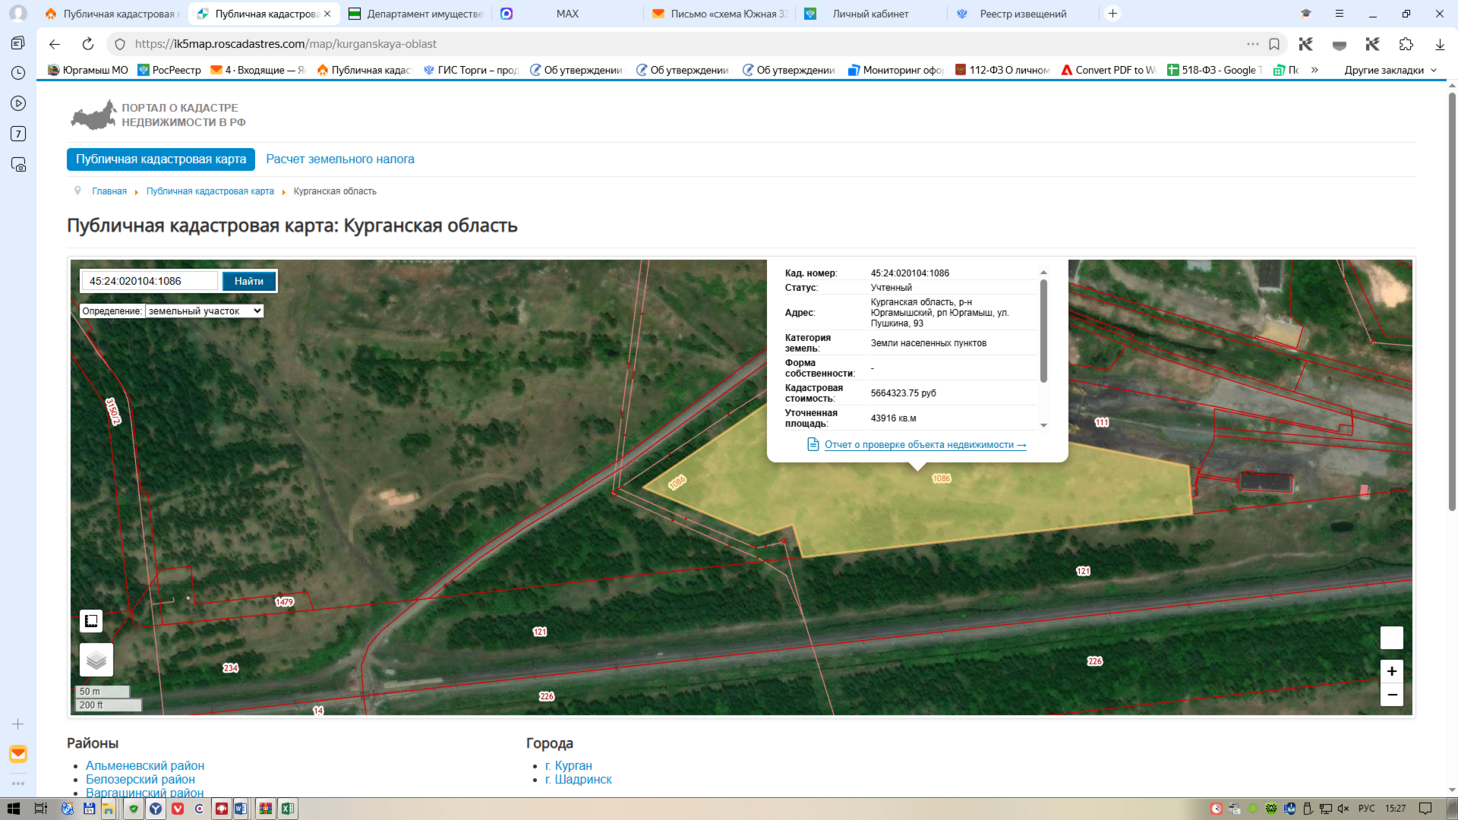
Task: Click the report document icon in popup
Action: pos(813,444)
